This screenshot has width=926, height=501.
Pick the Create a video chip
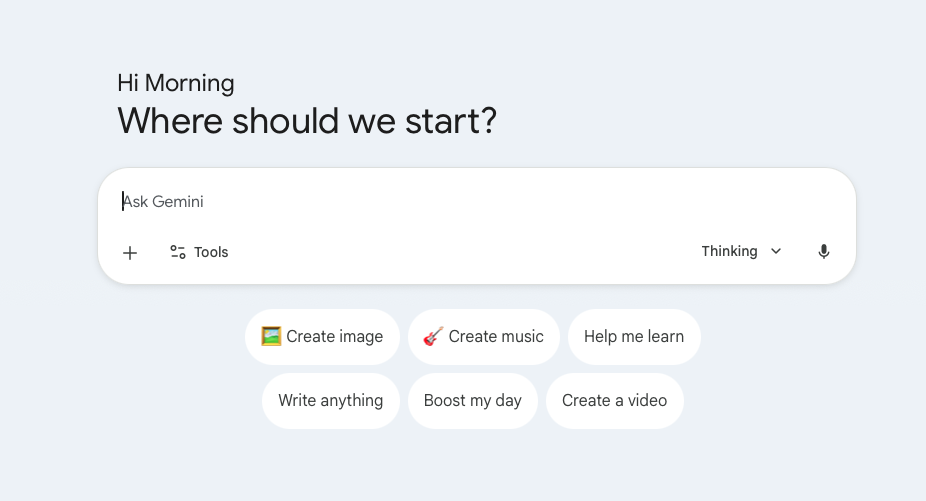point(615,401)
